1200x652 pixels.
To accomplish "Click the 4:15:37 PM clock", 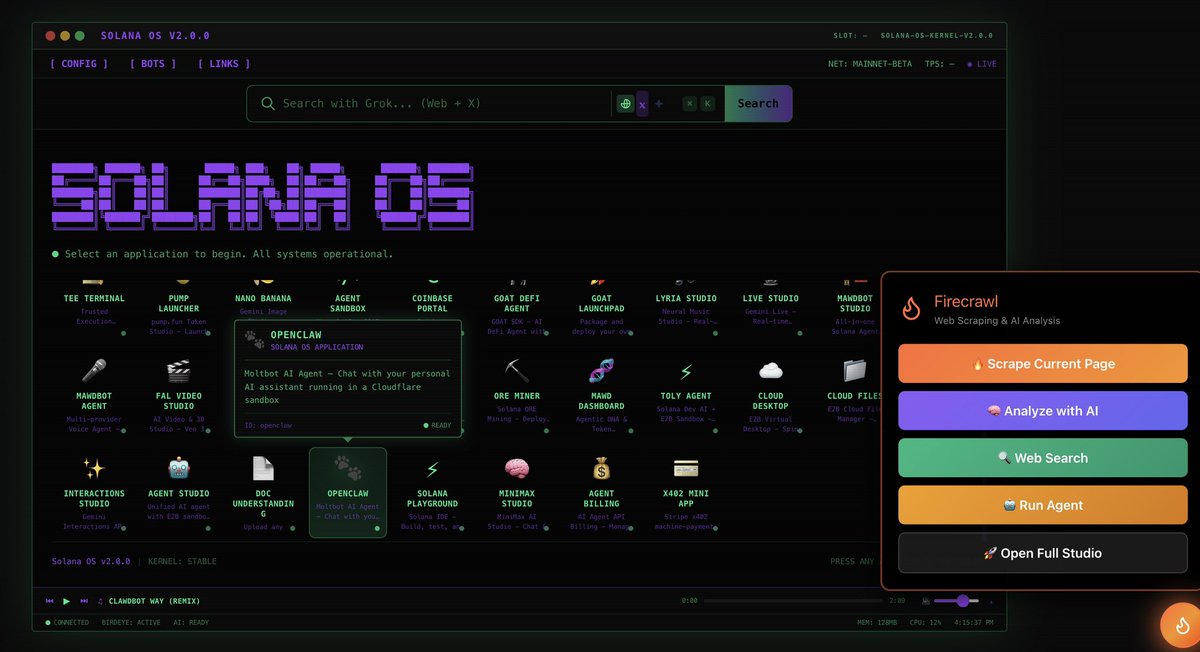I will pos(974,622).
